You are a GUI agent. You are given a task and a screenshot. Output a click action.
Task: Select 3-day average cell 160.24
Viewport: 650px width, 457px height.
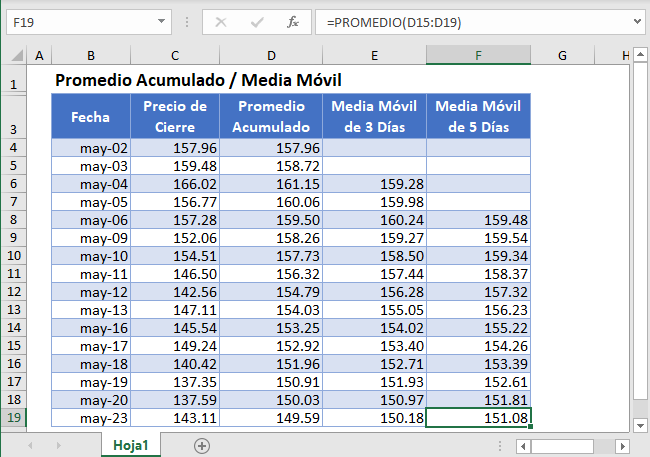point(374,220)
